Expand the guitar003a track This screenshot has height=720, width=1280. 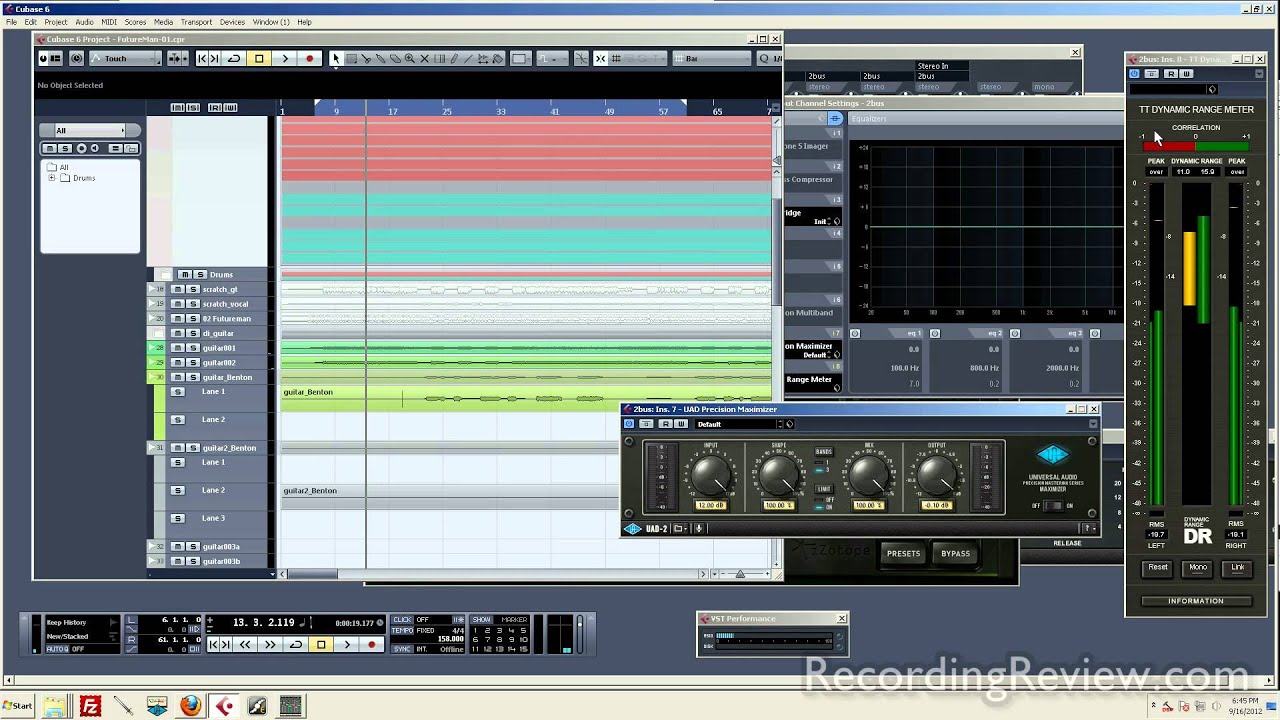click(152, 547)
